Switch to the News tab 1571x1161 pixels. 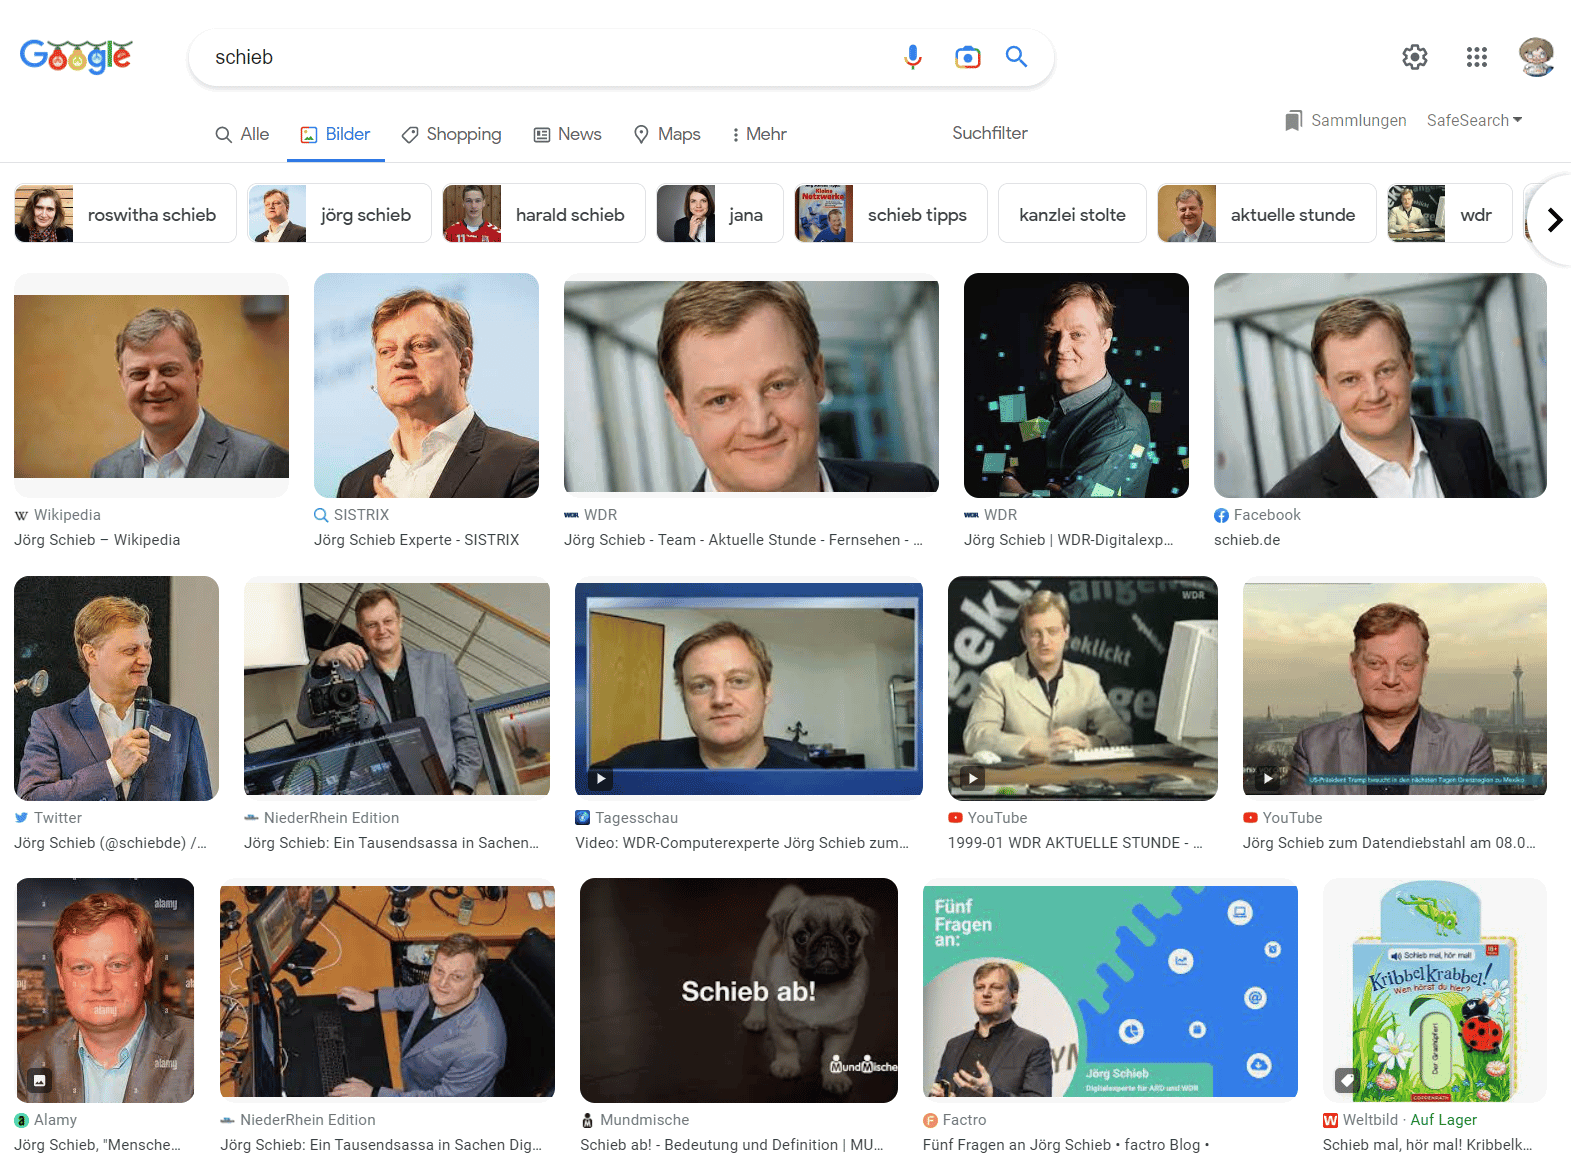567,134
